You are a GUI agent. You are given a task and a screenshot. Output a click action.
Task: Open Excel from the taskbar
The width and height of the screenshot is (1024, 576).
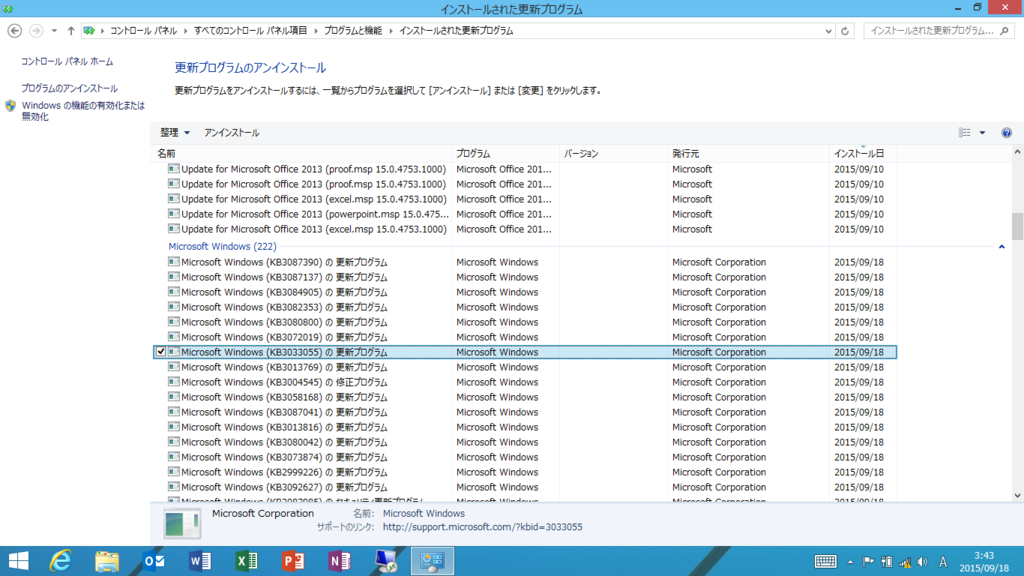(x=246, y=561)
